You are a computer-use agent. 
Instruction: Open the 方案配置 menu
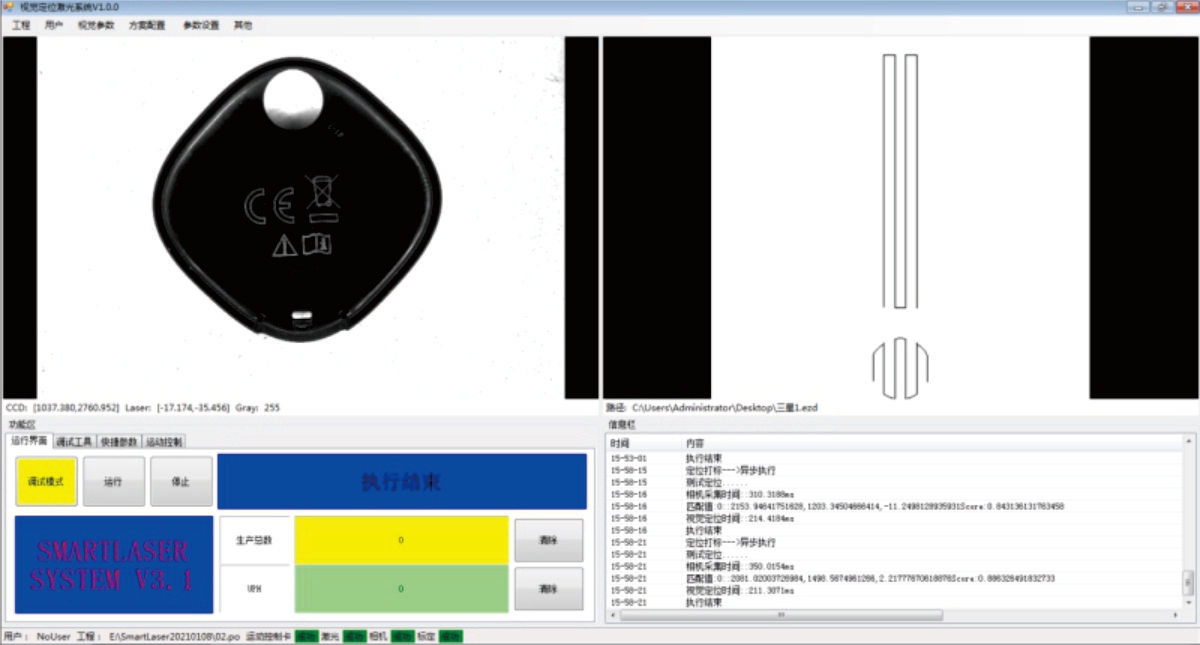pyautogui.click(x=147, y=25)
